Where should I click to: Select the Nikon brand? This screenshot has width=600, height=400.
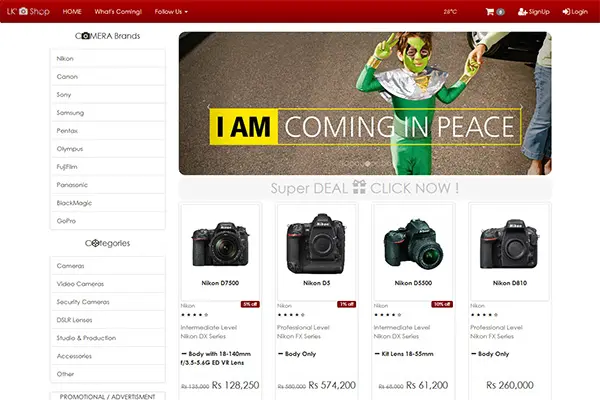click(108, 59)
